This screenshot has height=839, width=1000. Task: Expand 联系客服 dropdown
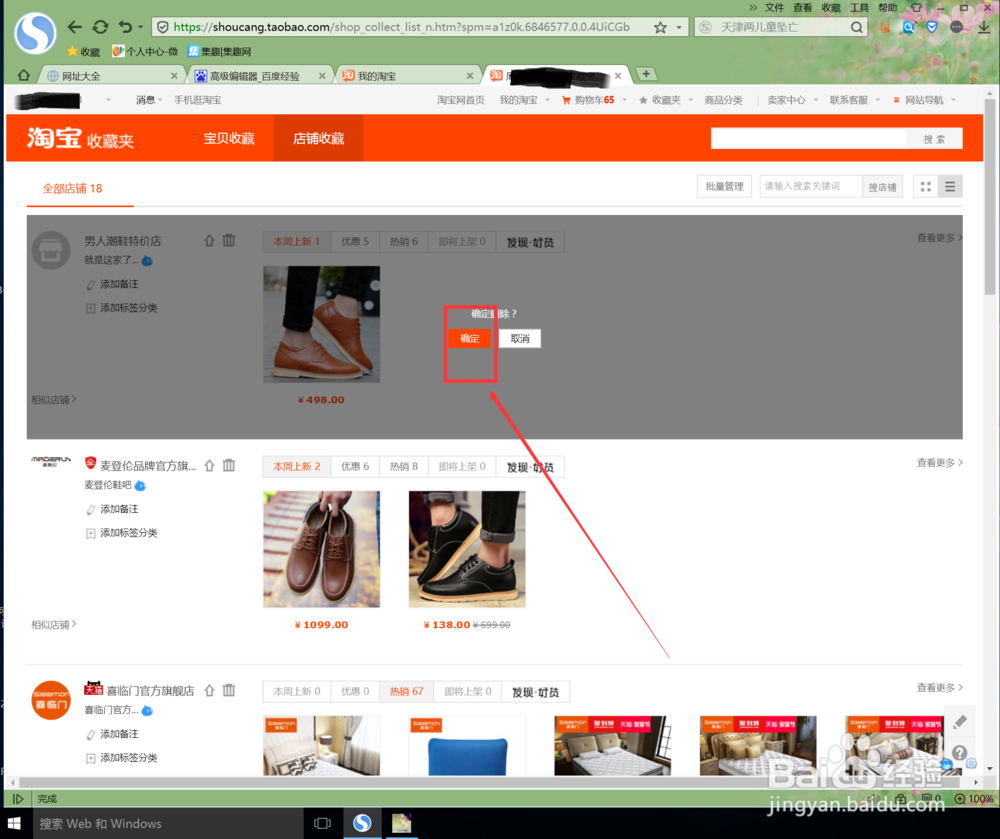855,100
